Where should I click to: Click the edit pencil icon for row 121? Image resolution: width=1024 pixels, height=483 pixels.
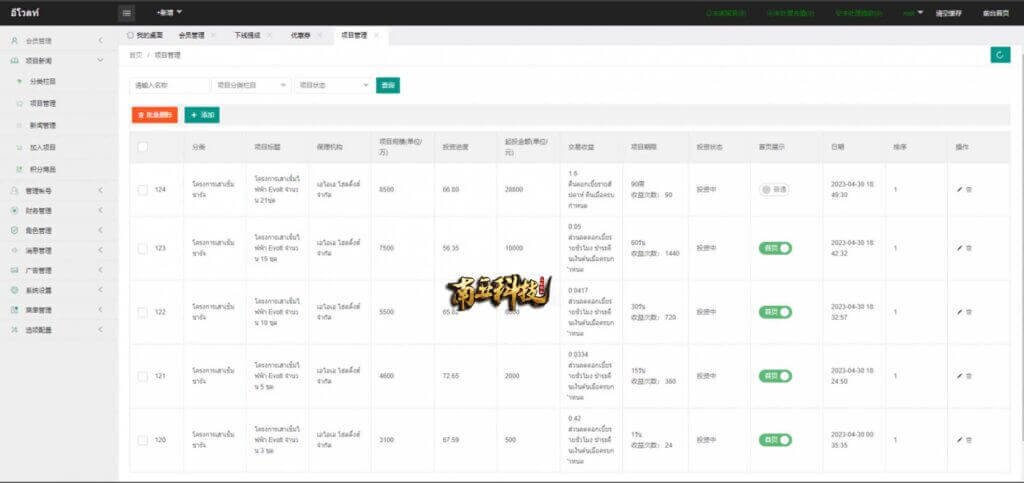[959, 376]
